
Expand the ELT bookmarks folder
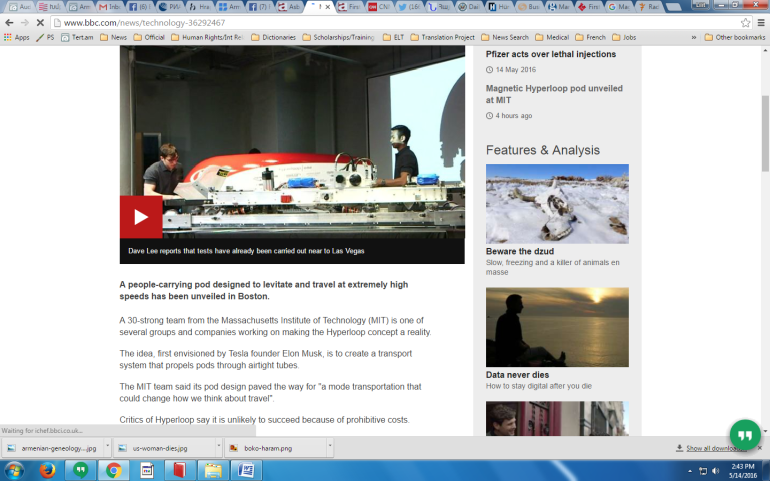[x=393, y=37]
